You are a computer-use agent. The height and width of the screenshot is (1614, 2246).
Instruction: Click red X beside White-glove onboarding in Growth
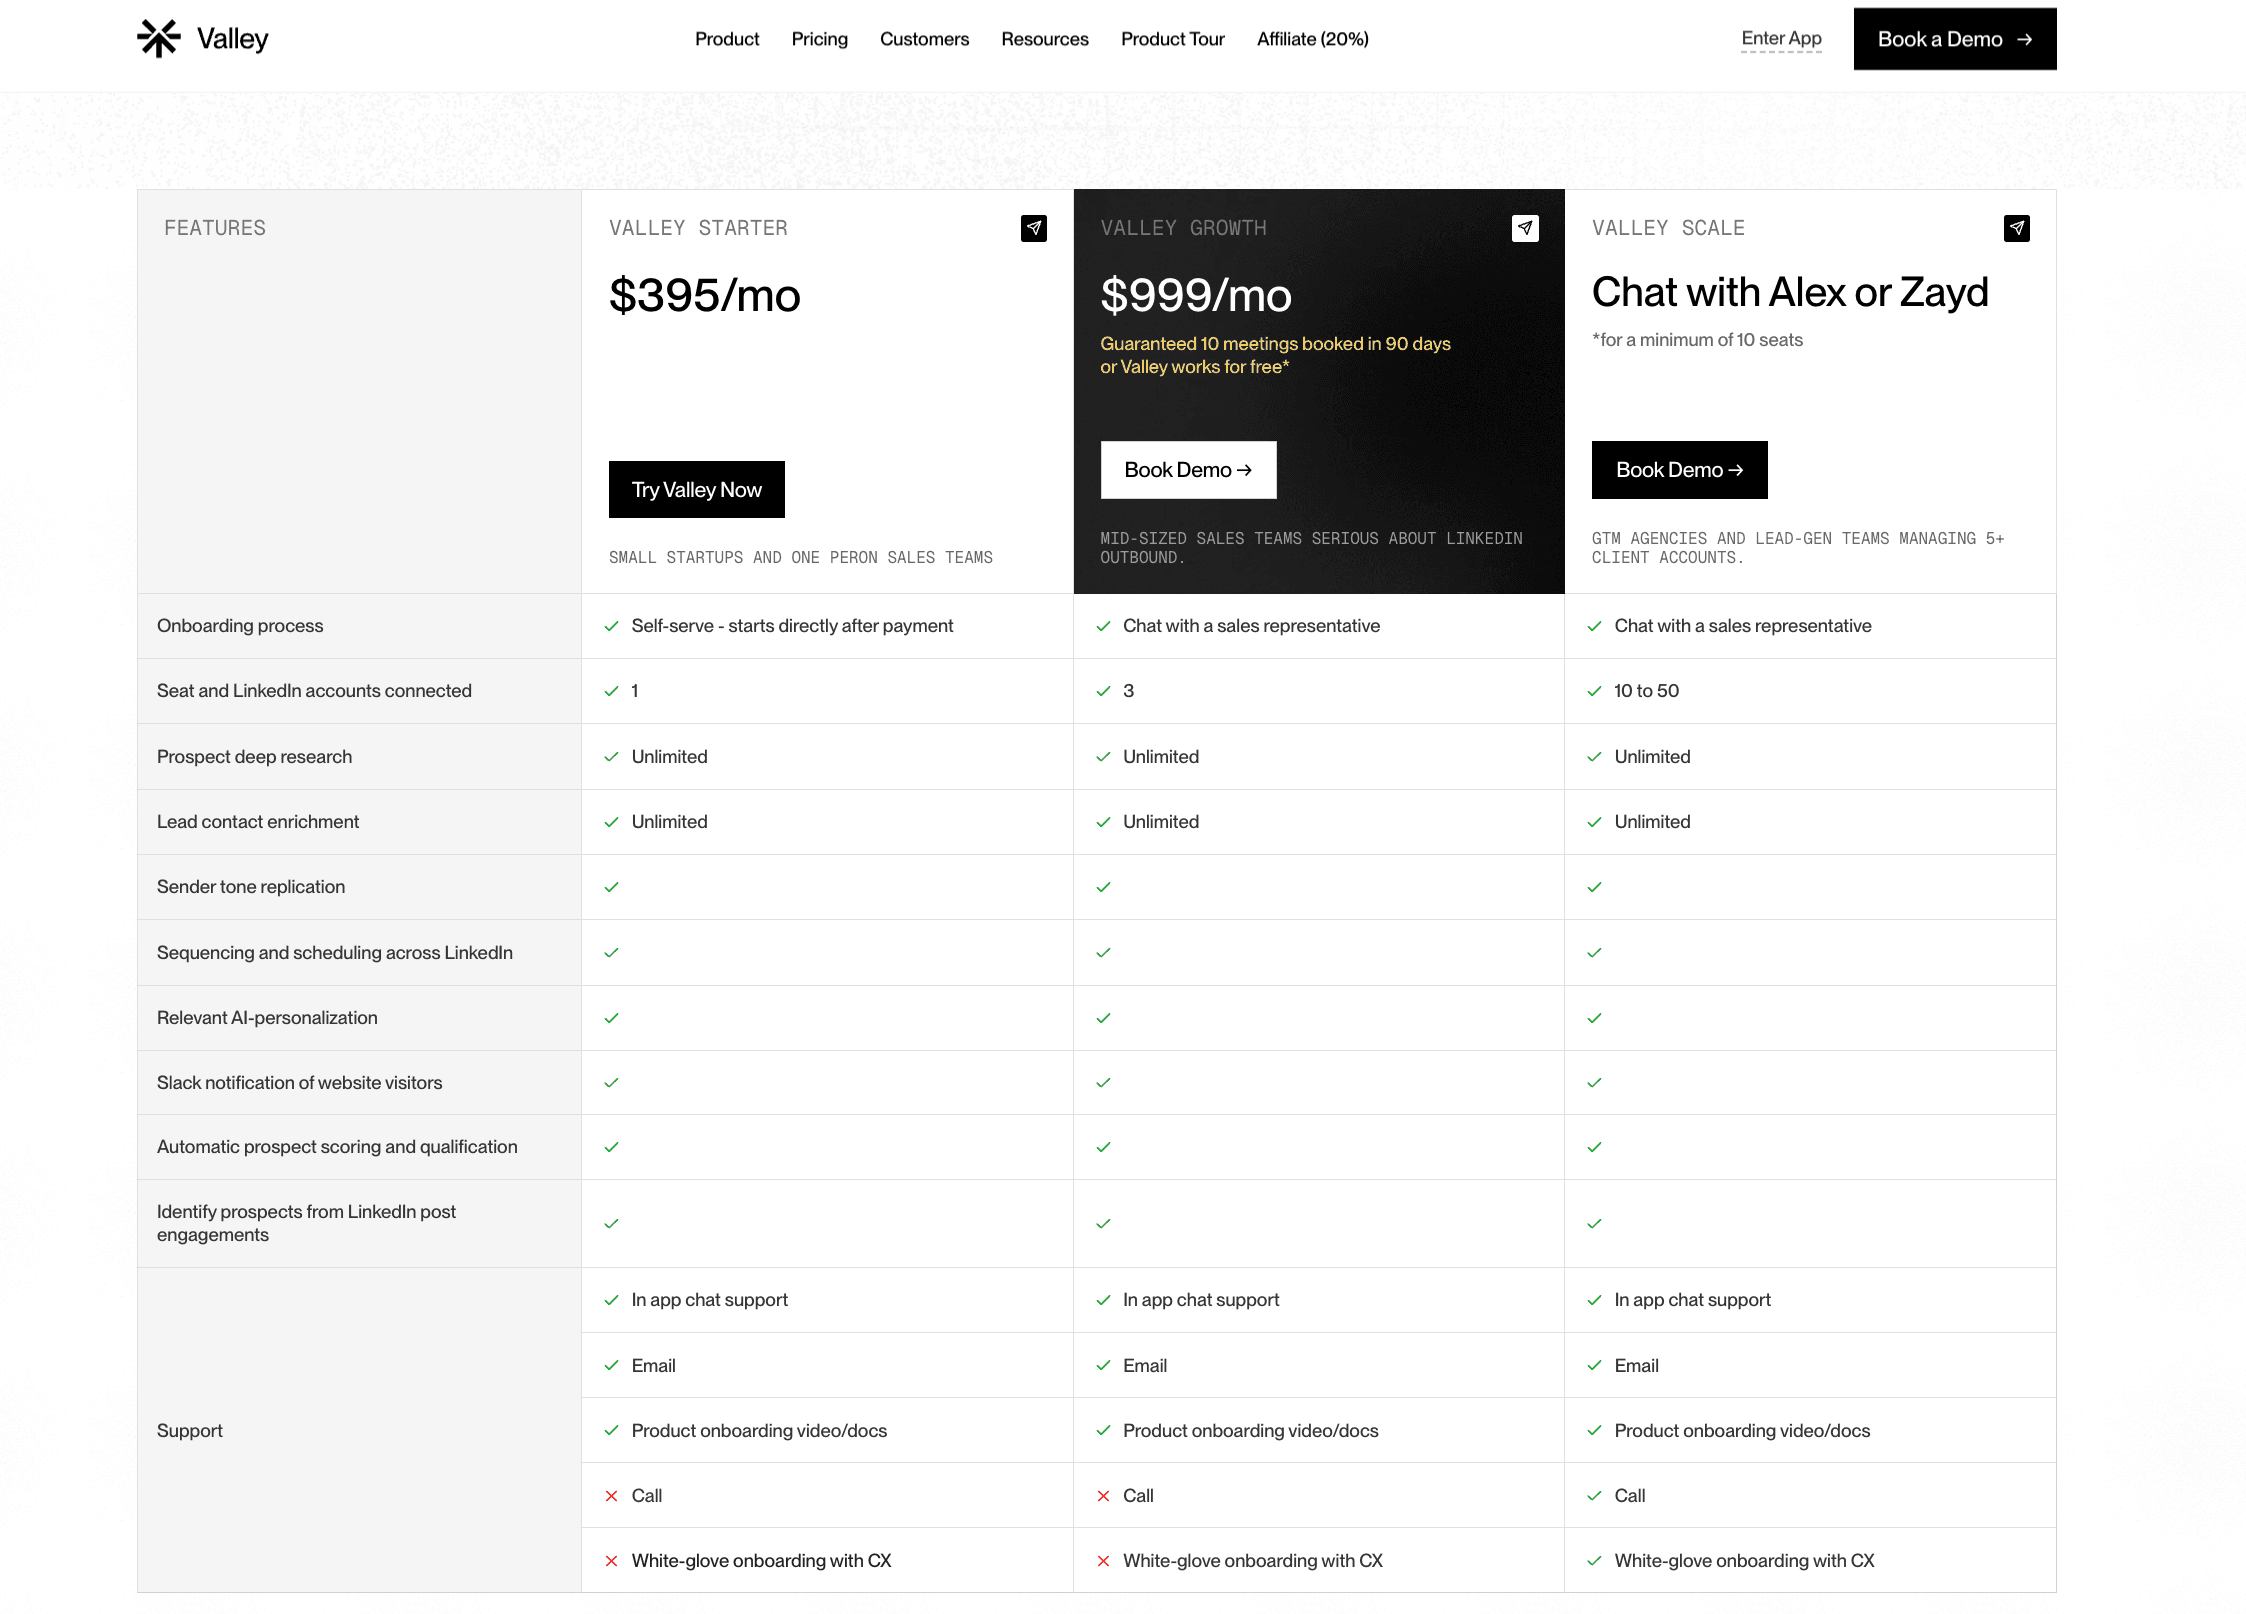coord(1103,1561)
